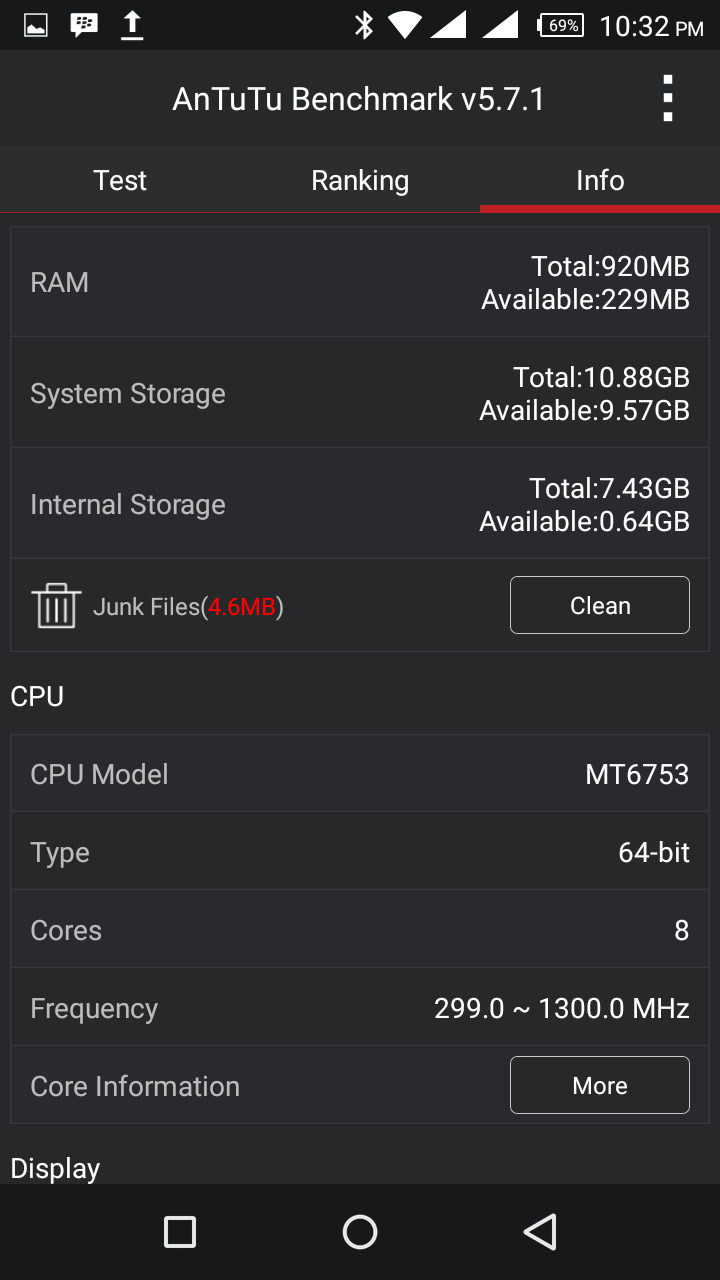Open the three-dot overflow menu
The height and width of the screenshot is (1280, 720).
click(667, 98)
